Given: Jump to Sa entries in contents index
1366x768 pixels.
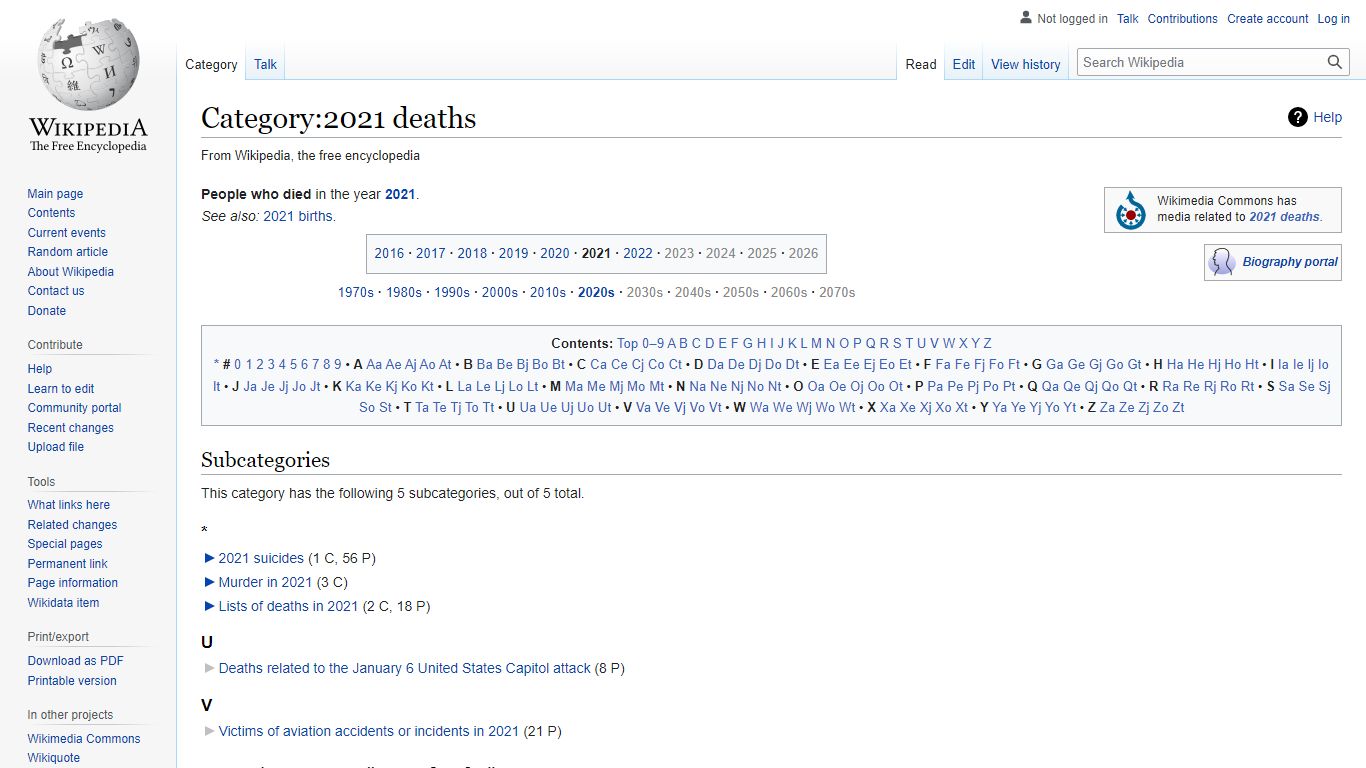Looking at the screenshot, I should pos(1286,386).
